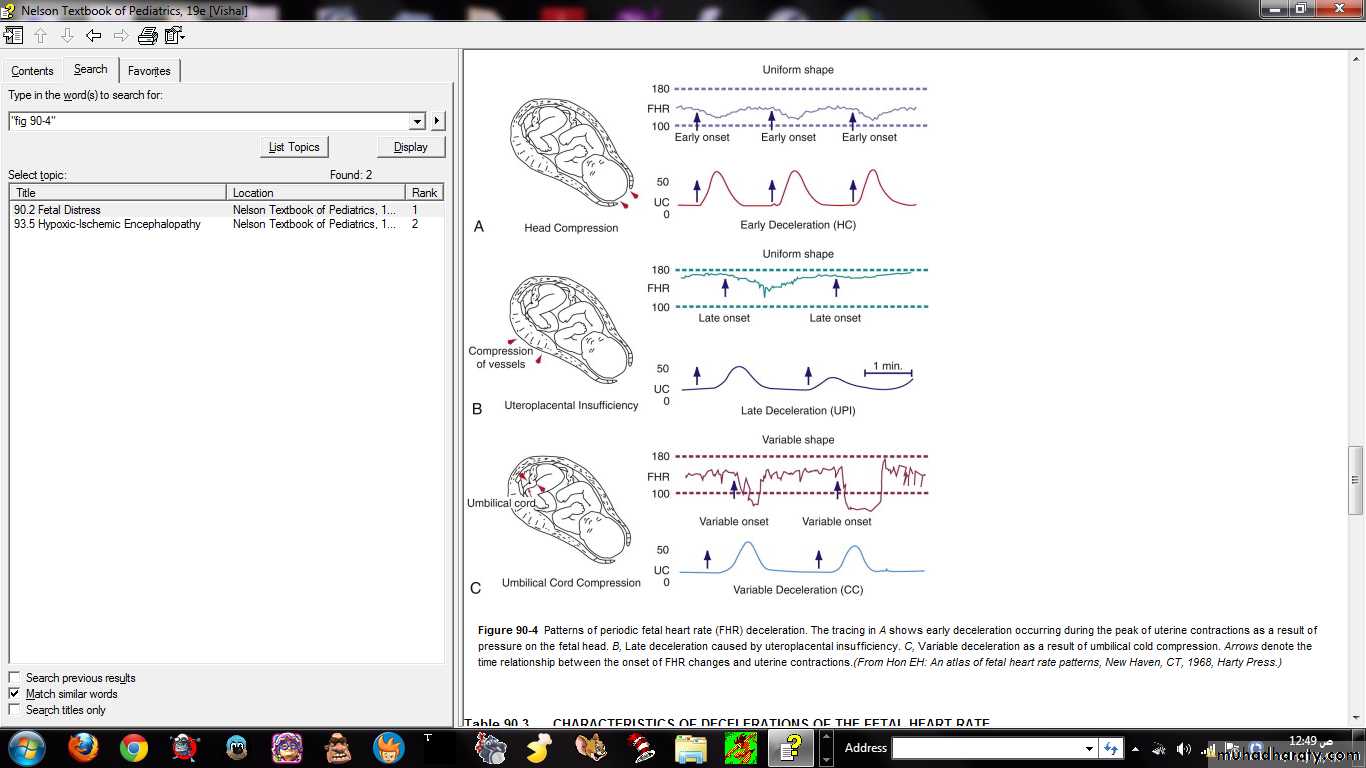Click the Print icon in toolbar
The image size is (1366, 768).
click(x=147, y=36)
